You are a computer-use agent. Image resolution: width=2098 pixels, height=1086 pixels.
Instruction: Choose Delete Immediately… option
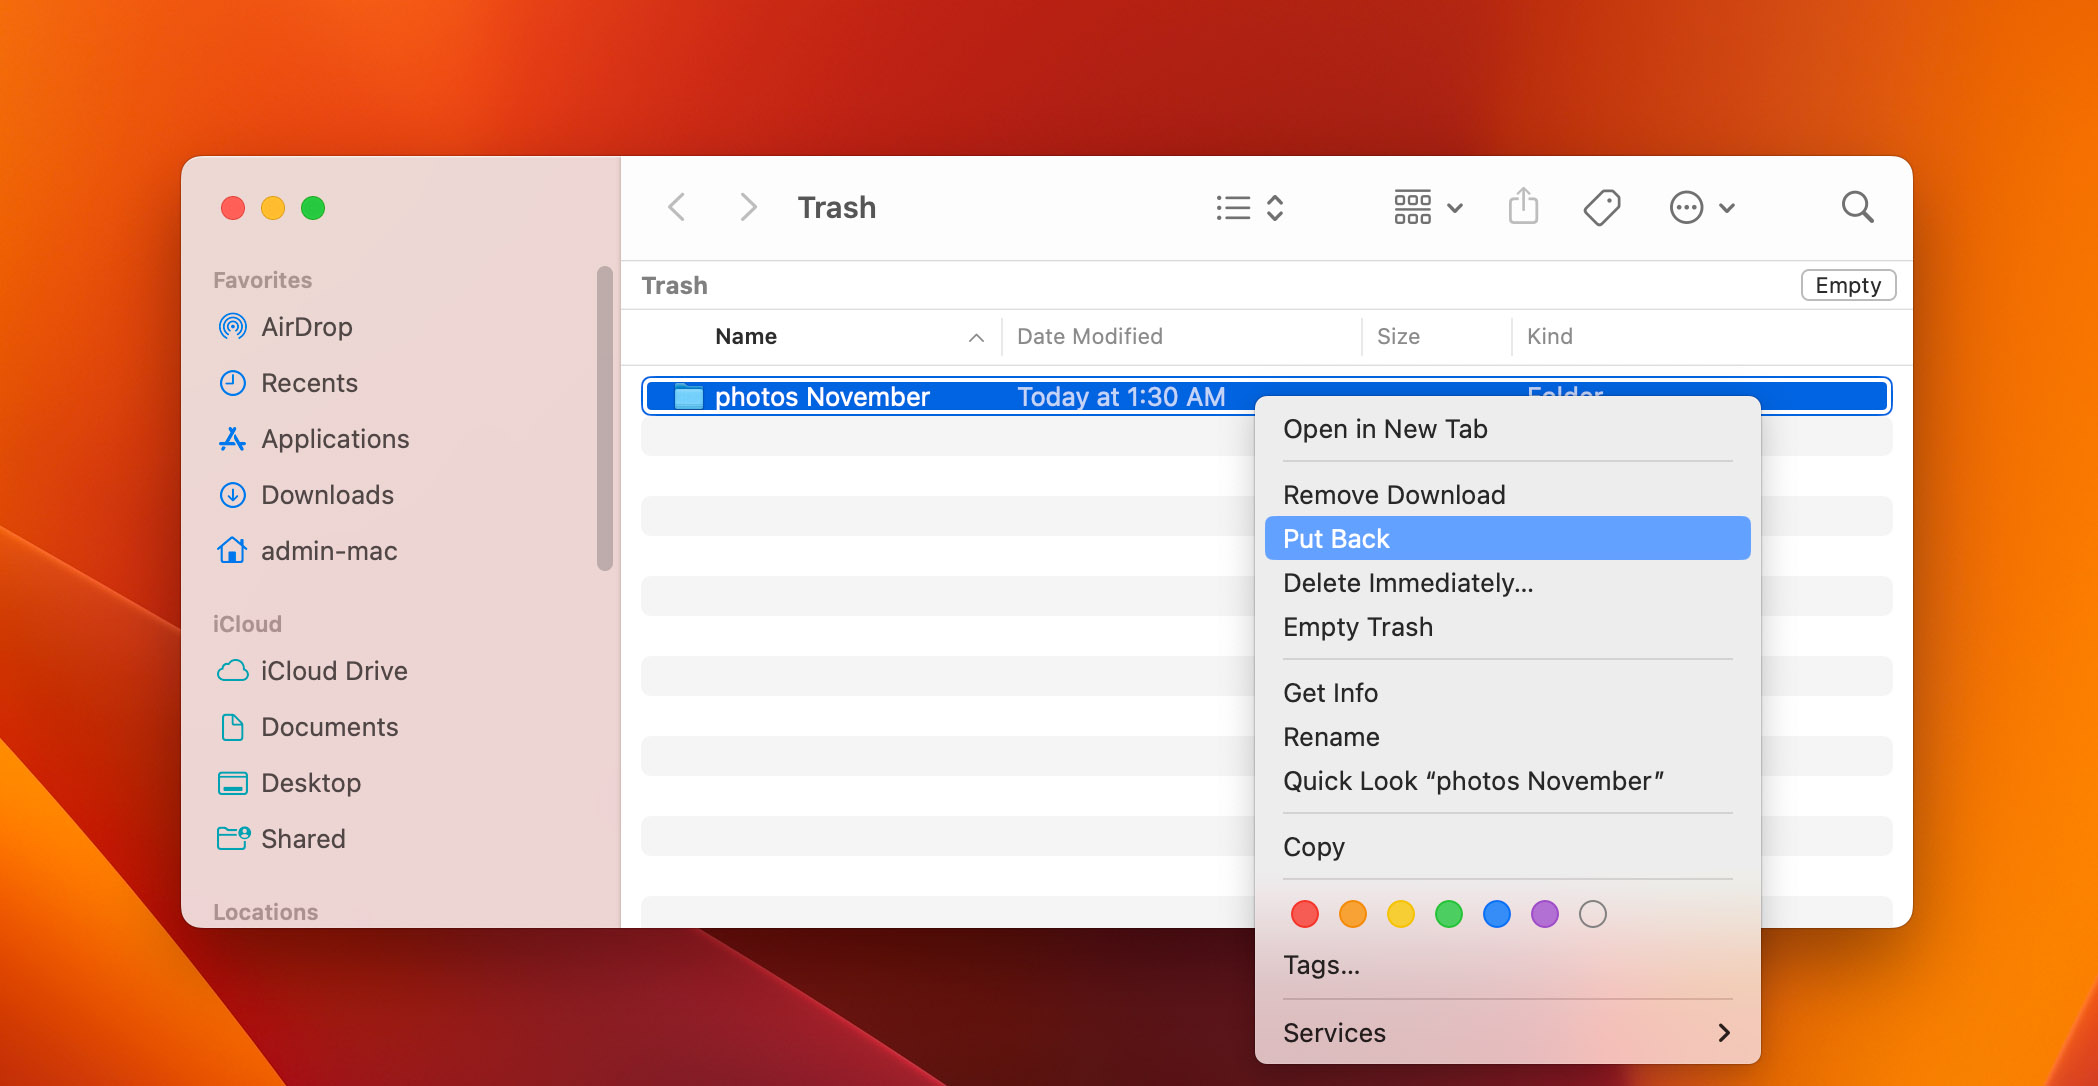coord(1507,583)
